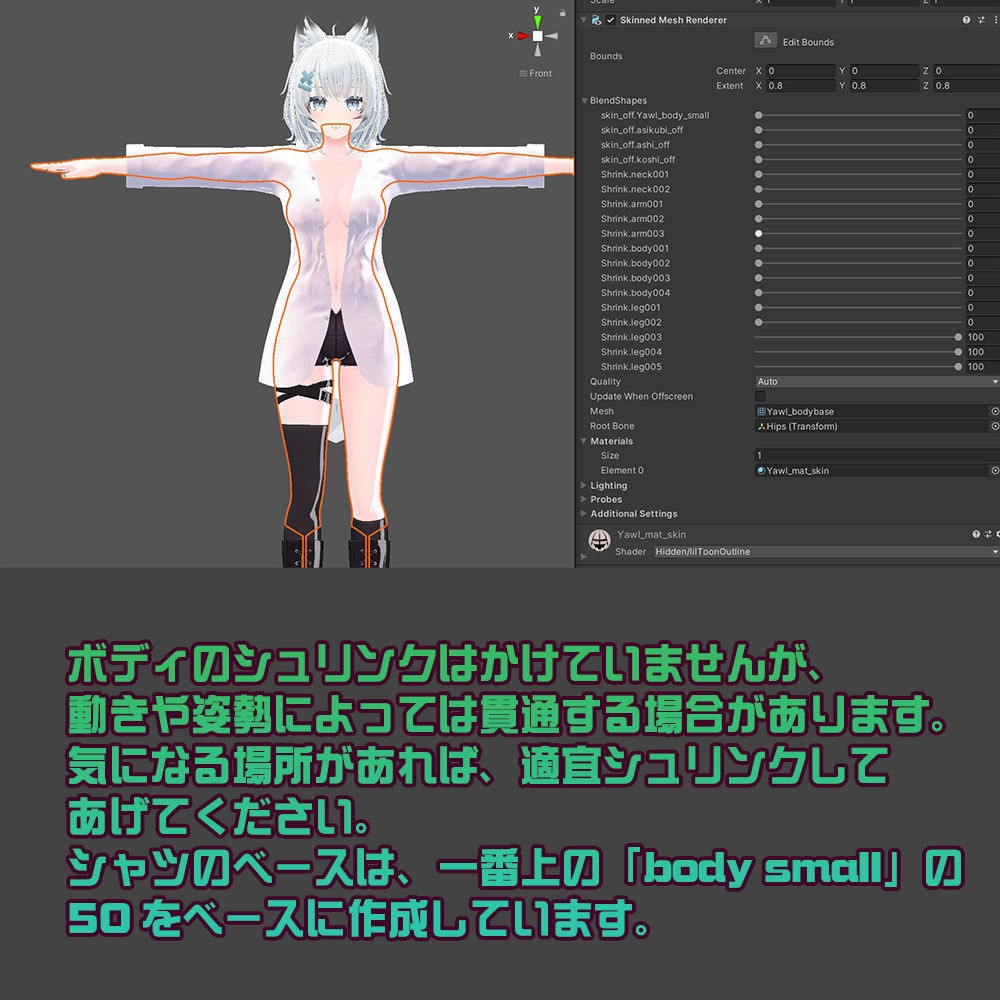Open Skinned Mesh Renderer help reference icon
This screenshot has height=1000, width=1000.
(966, 20)
